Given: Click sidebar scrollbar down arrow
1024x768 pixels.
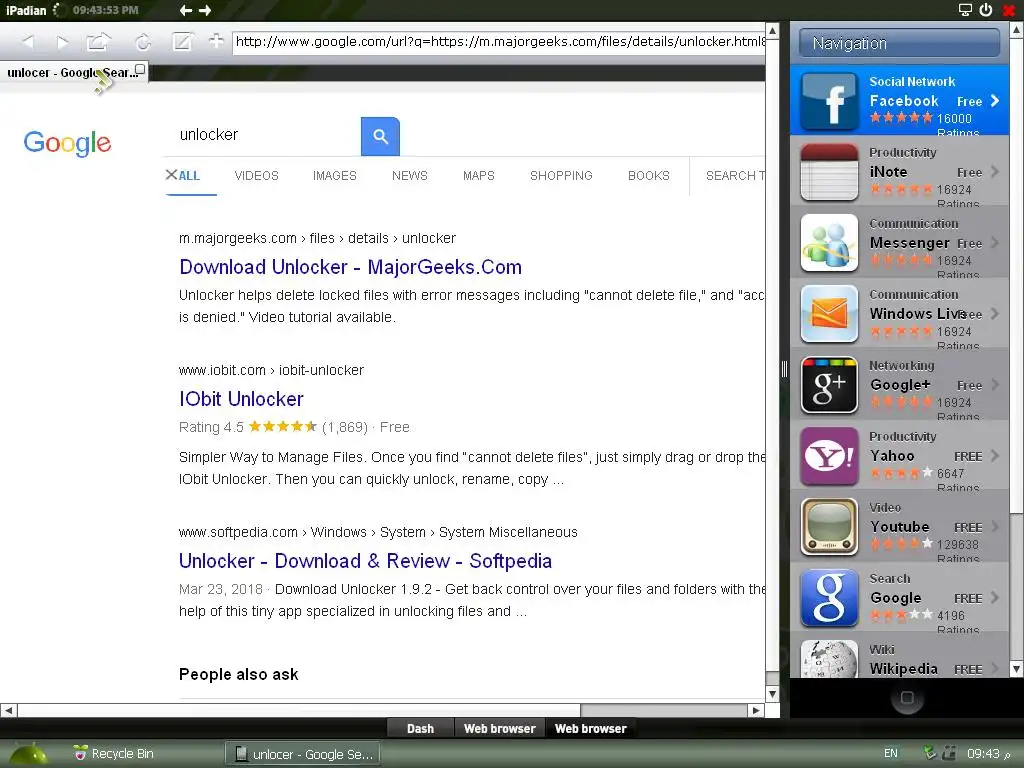Looking at the screenshot, I should click(x=1017, y=669).
